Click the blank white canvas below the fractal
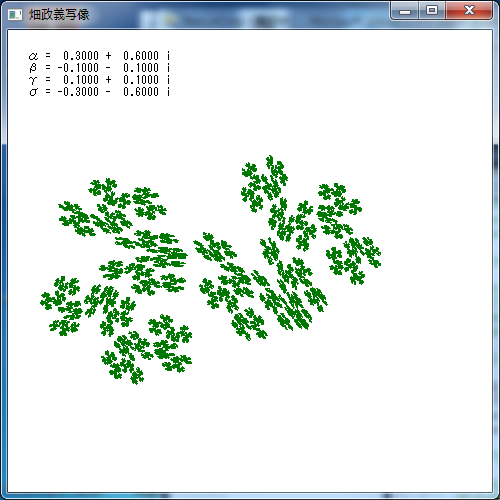Viewport: 500px width, 500px height. (x=250, y=433)
